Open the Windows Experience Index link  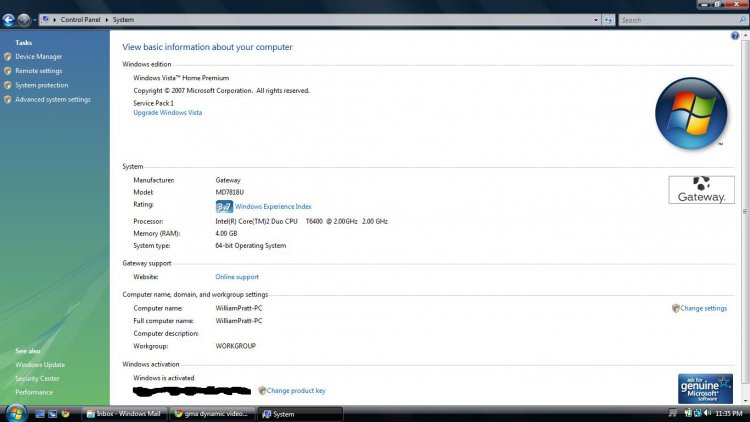tap(273, 207)
